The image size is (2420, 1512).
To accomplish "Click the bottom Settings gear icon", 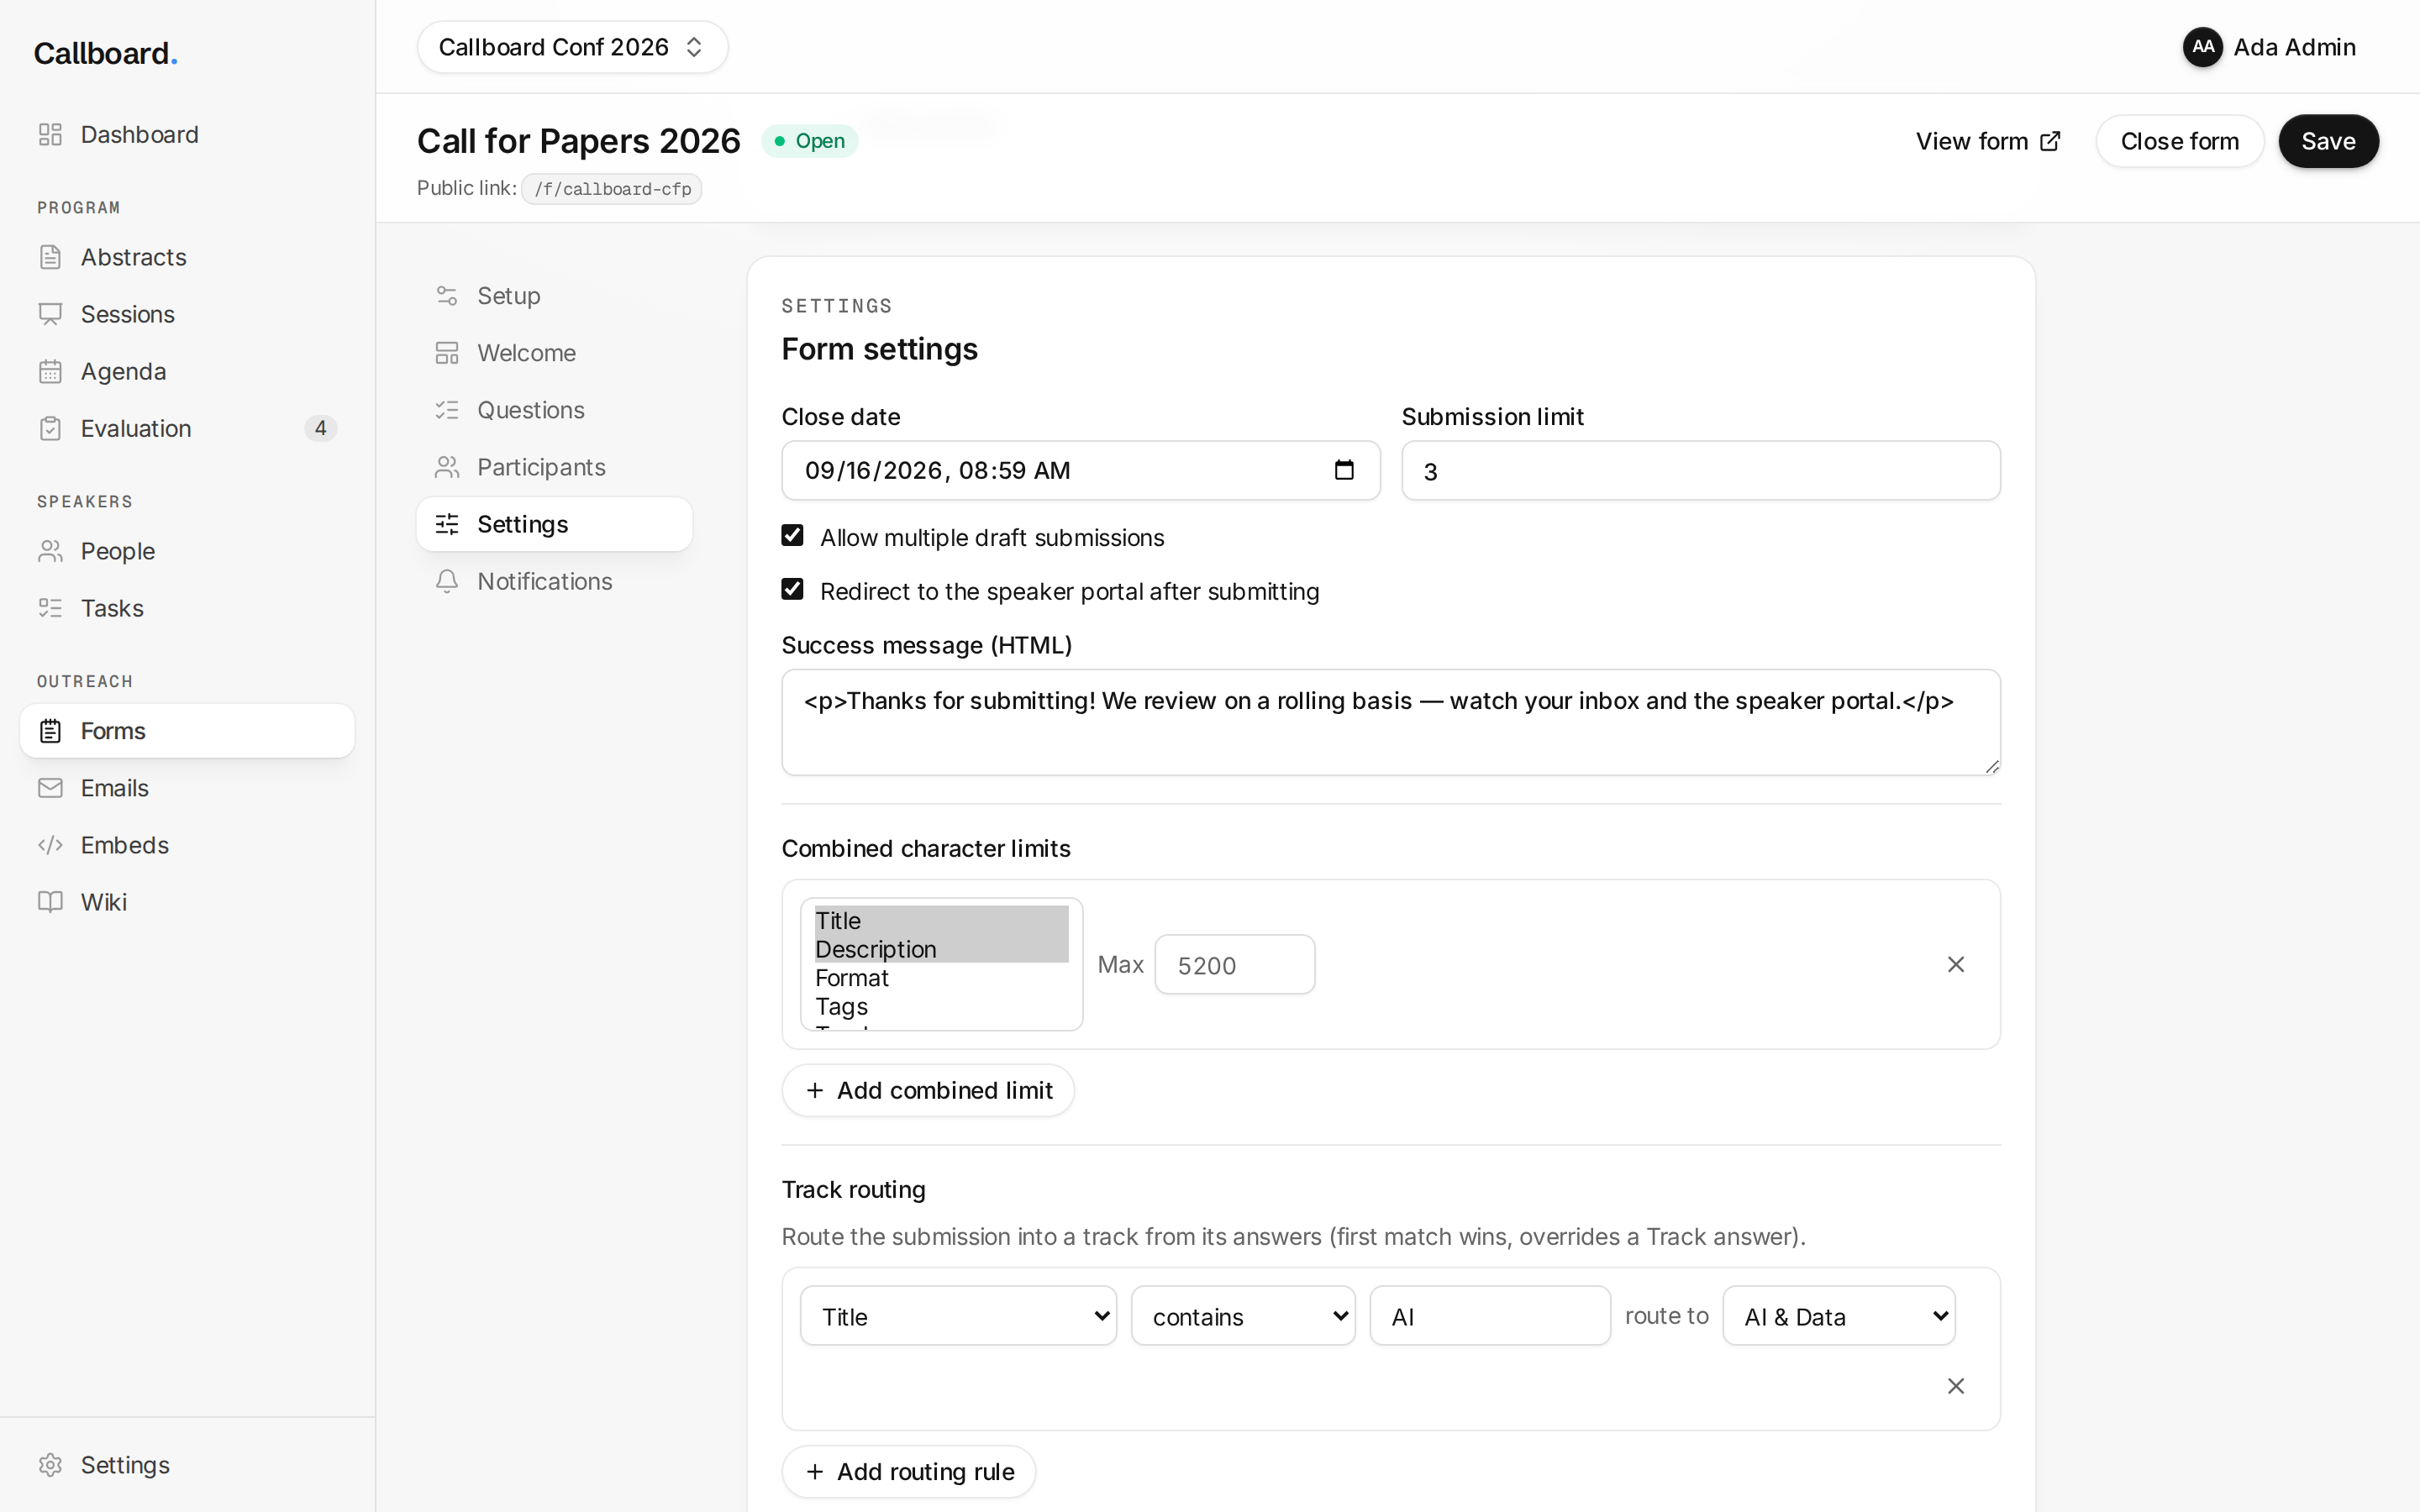I will point(50,1465).
